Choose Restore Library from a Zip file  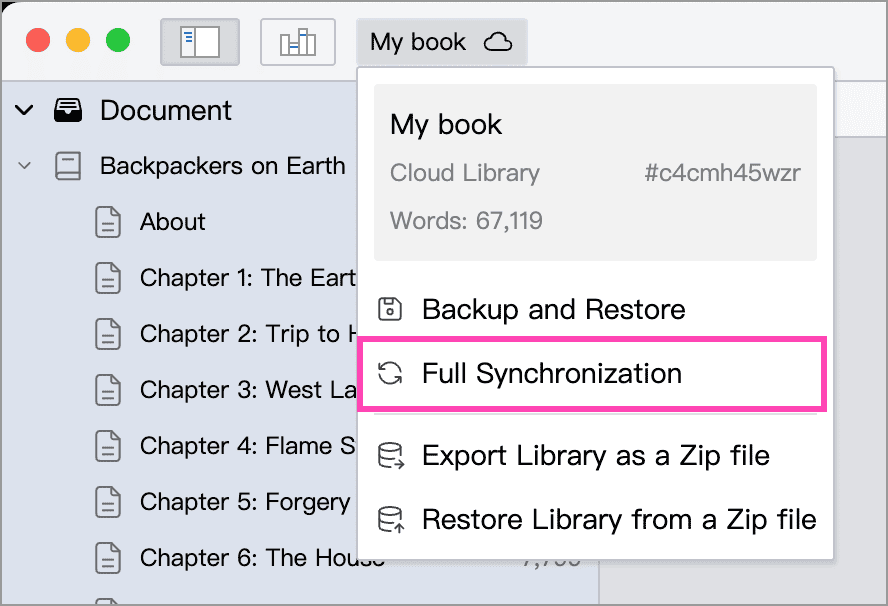pos(595,520)
